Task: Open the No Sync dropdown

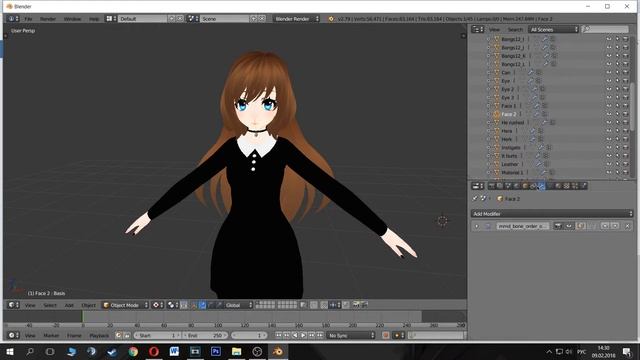Action: 351,336
